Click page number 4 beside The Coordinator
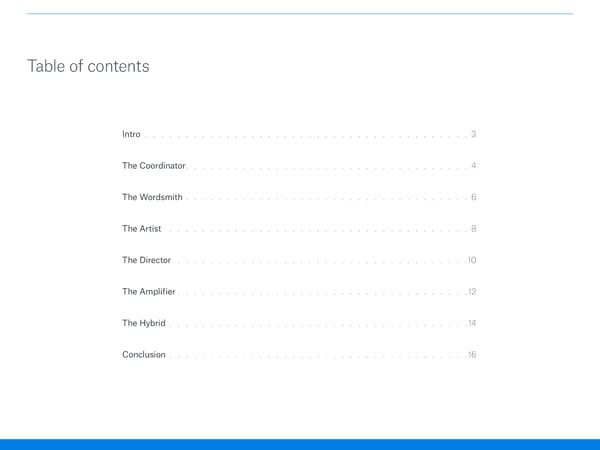 [473, 165]
